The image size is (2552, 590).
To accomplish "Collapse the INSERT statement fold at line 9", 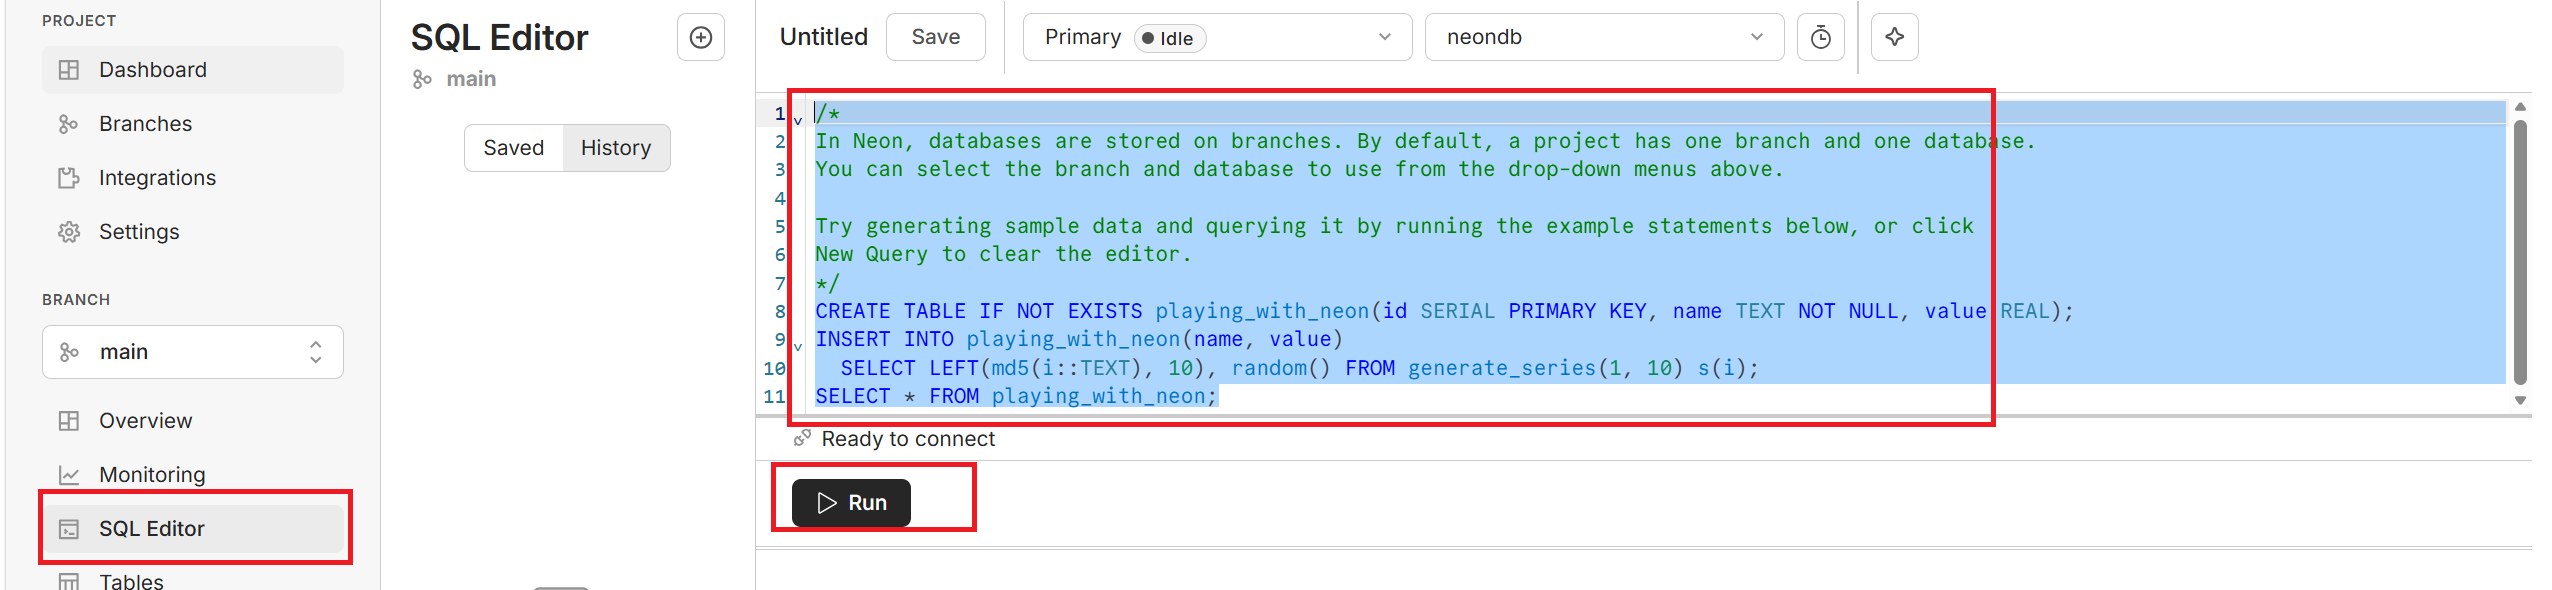I will 798,347.
